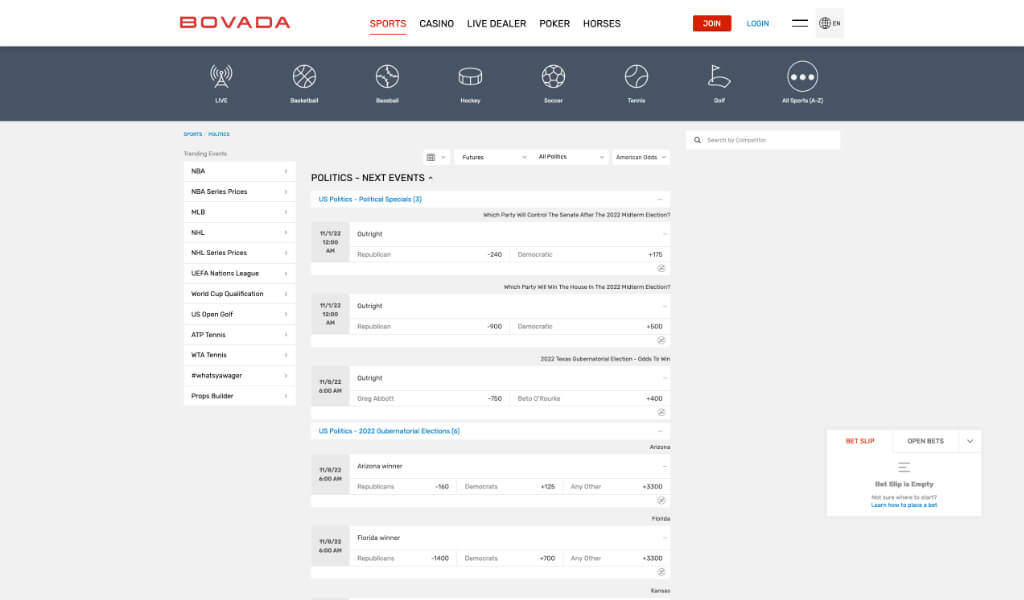Collapse Politics - Next Events heading
This screenshot has width=1024, height=600.
coord(372,178)
